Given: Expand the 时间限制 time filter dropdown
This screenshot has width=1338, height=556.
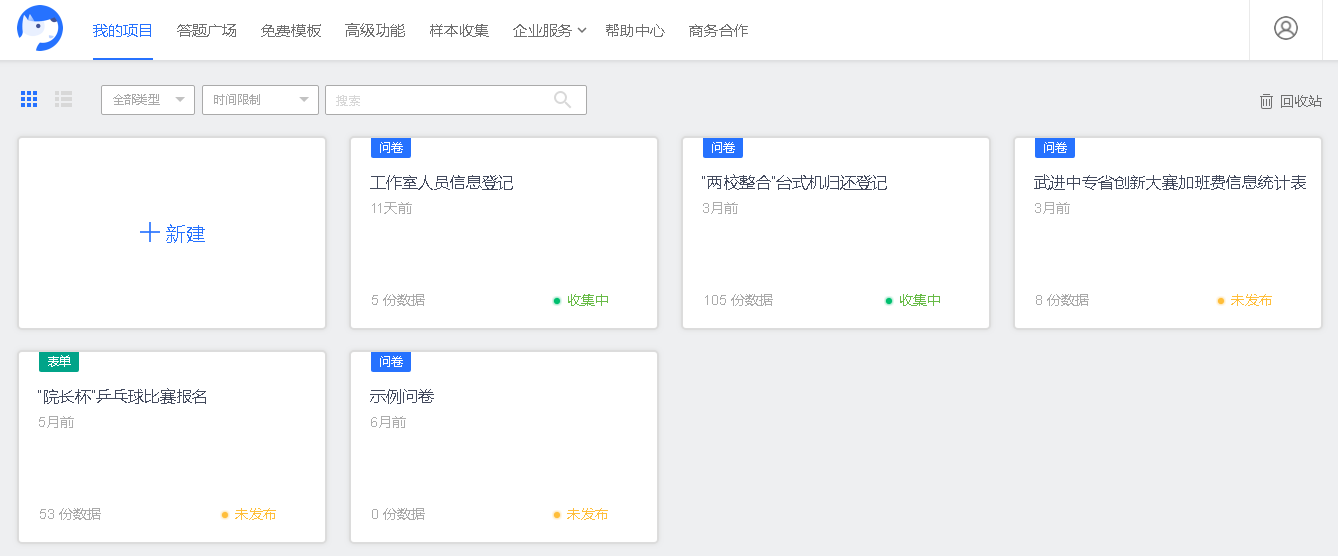Looking at the screenshot, I should click(x=260, y=100).
